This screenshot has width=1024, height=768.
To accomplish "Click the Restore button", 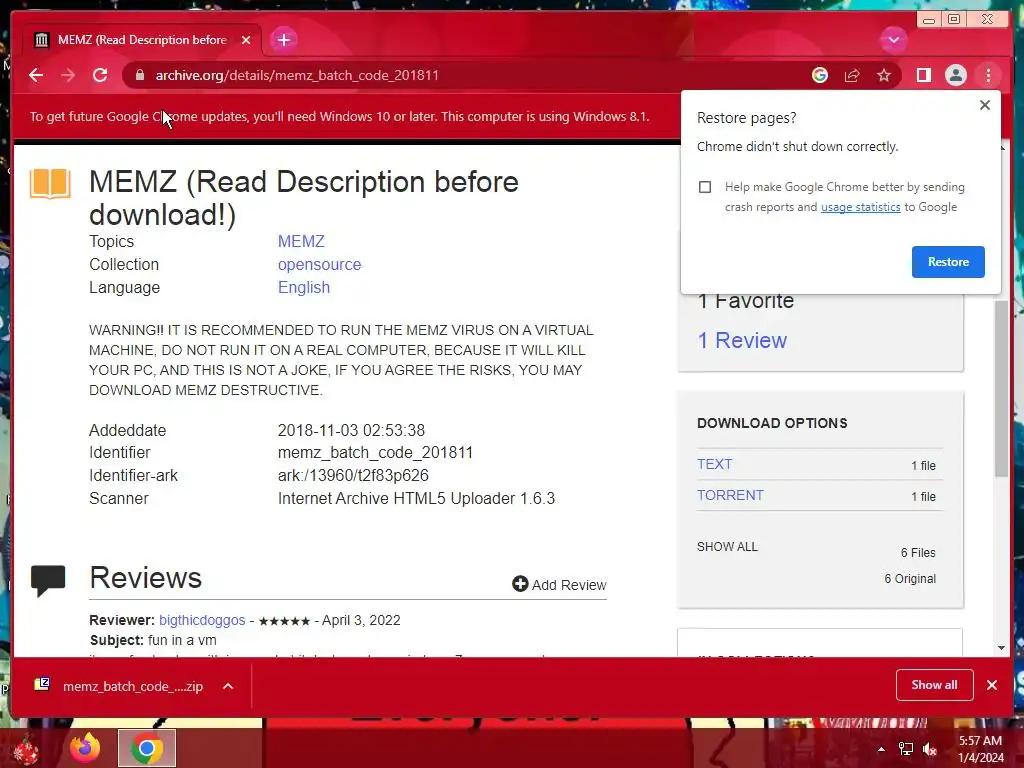I will [x=948, y=262].
